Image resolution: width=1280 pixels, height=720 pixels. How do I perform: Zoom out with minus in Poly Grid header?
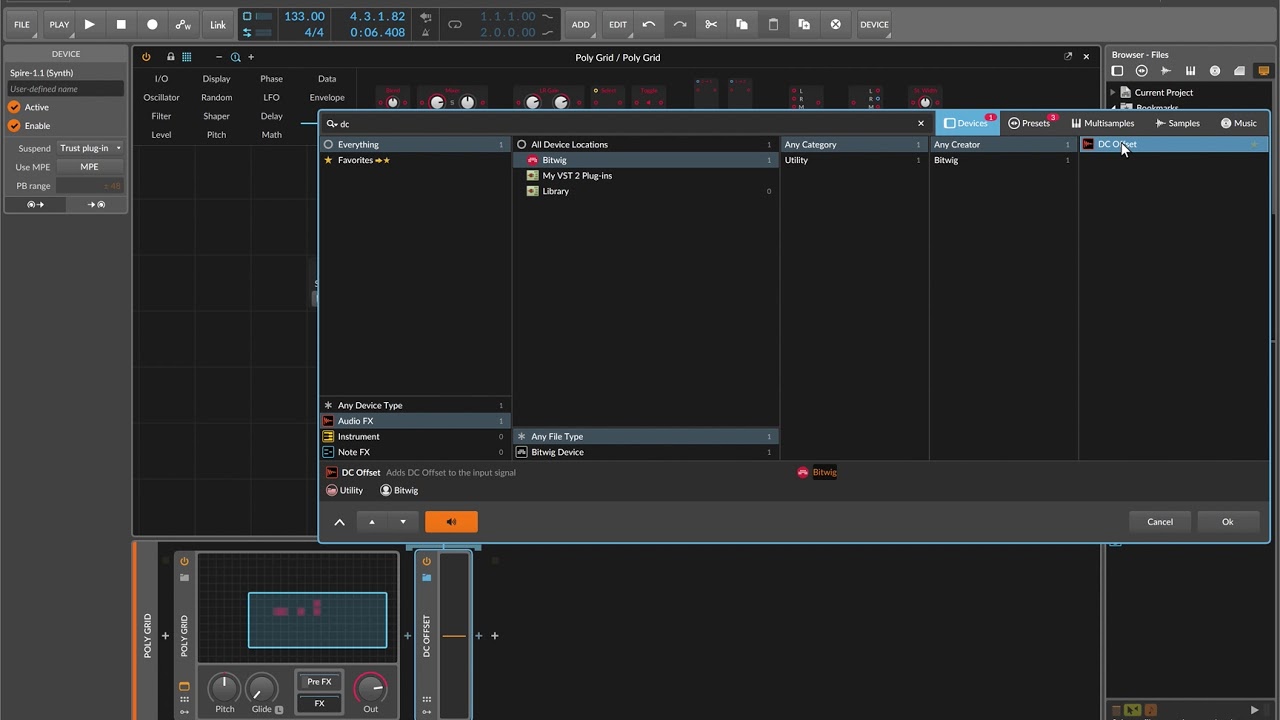click(218, 57)
